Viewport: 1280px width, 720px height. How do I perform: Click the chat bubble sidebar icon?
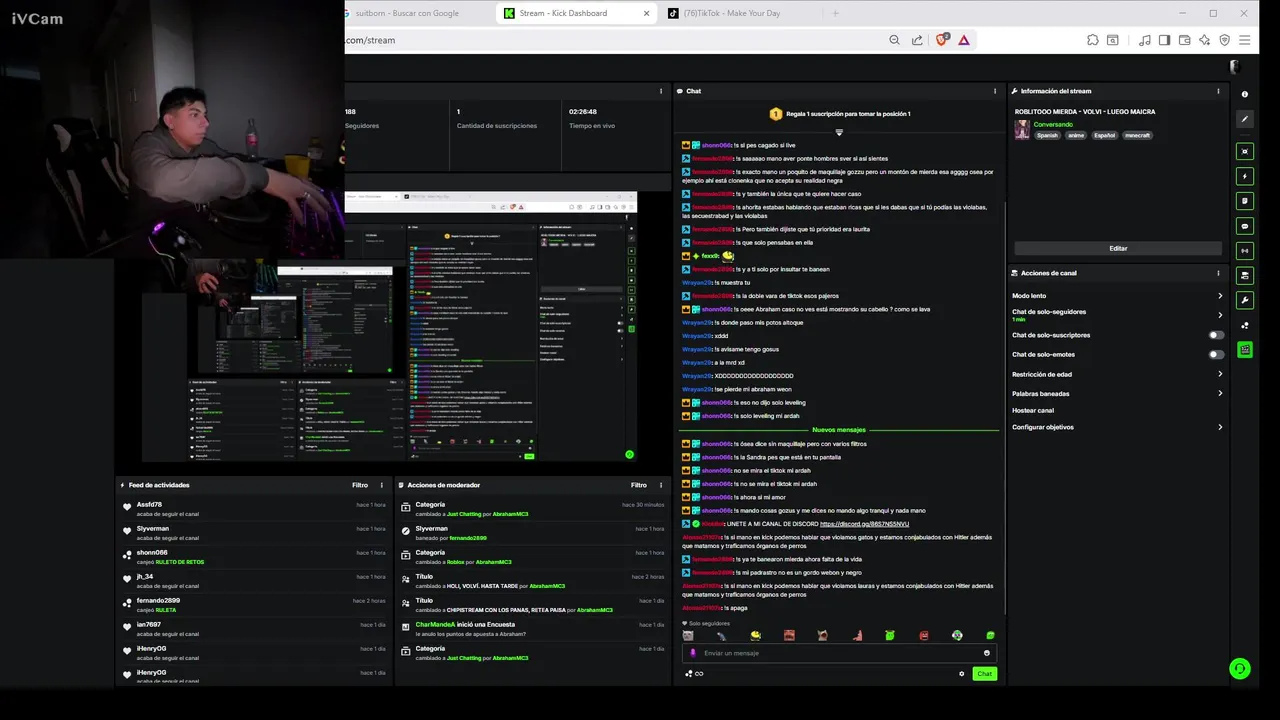tap(1245, 226)
